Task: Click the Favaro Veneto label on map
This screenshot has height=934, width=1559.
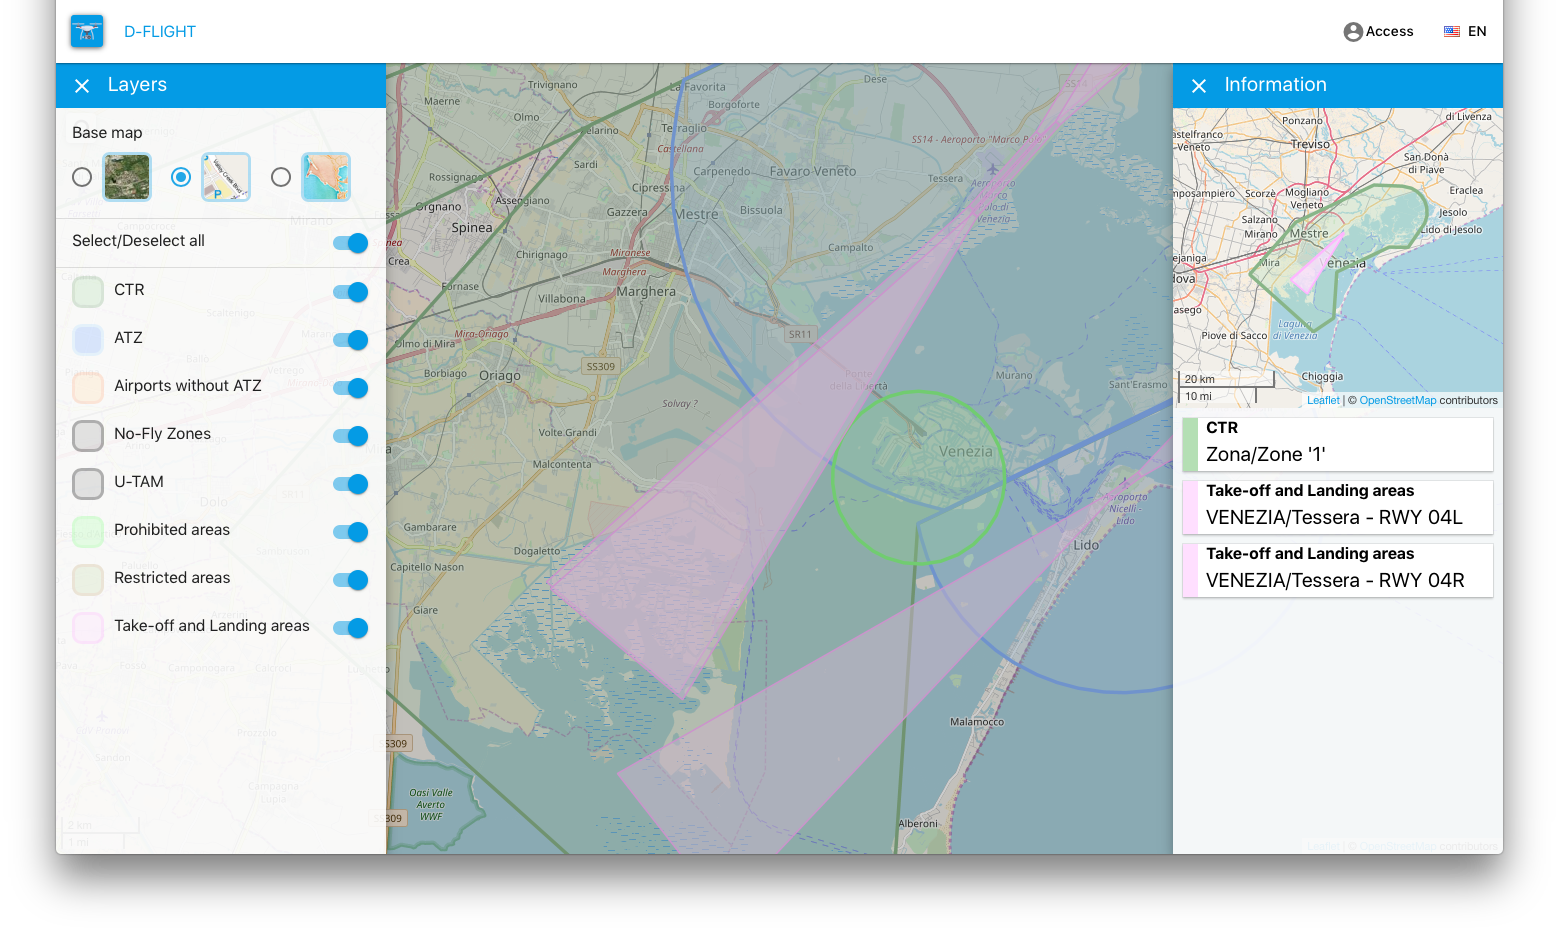Action: [x=813, y=171]
